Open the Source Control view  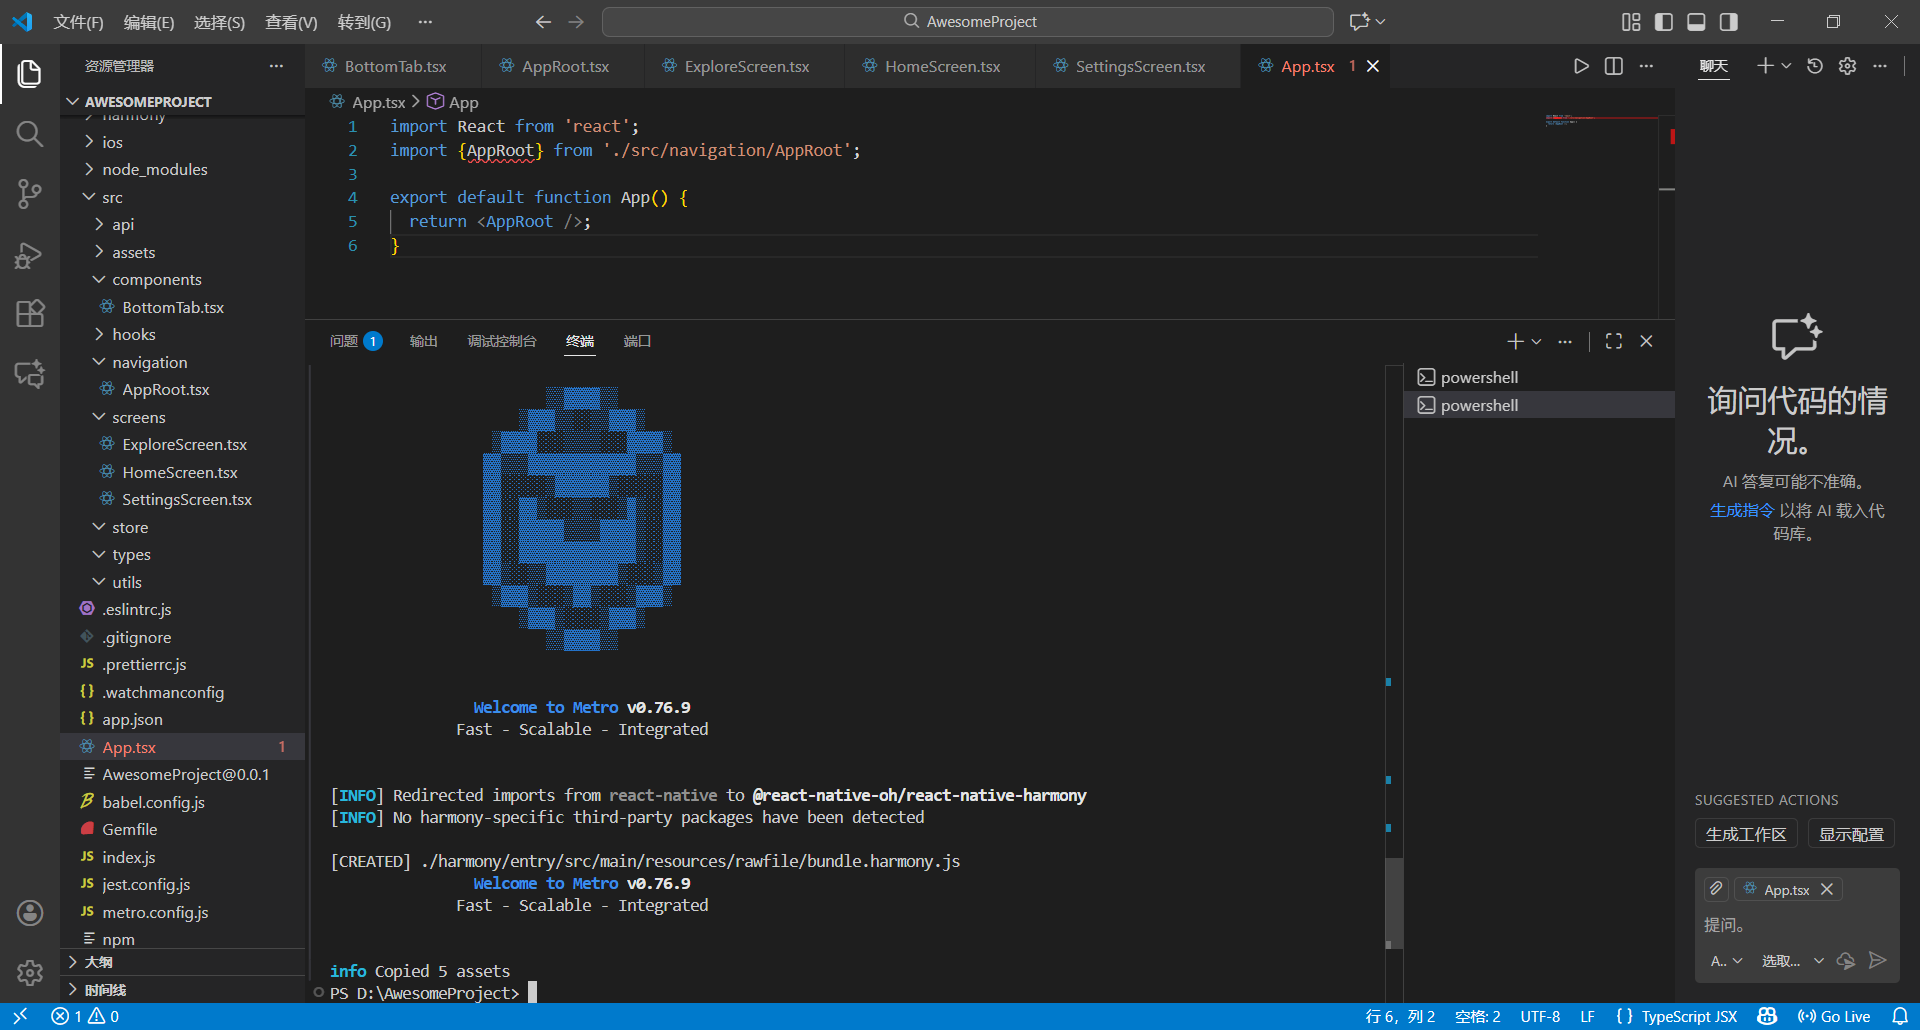point(30,194)
